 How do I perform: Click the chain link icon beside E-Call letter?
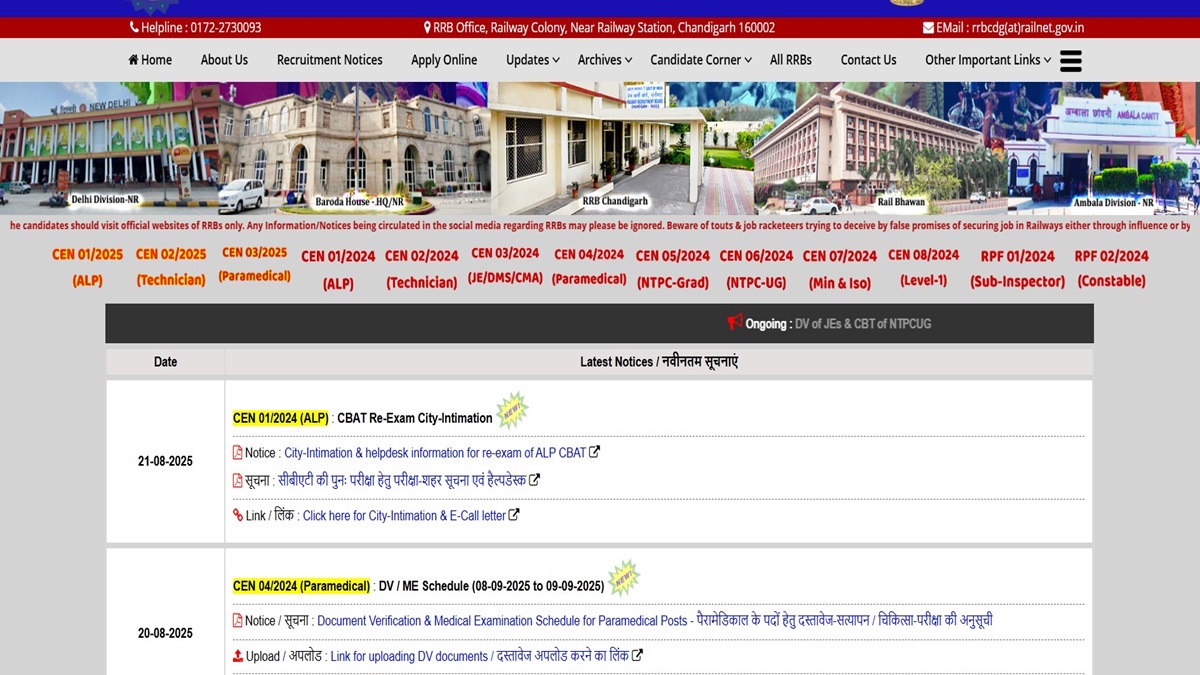238,516
